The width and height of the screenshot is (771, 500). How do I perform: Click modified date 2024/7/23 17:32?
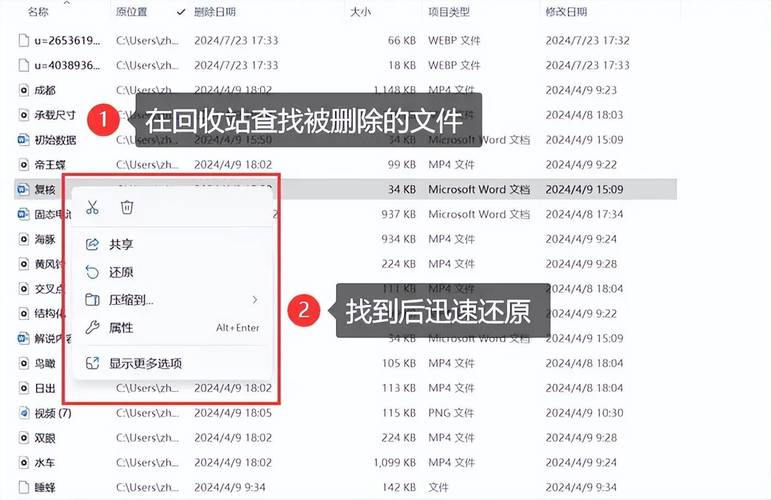point(588,40)
